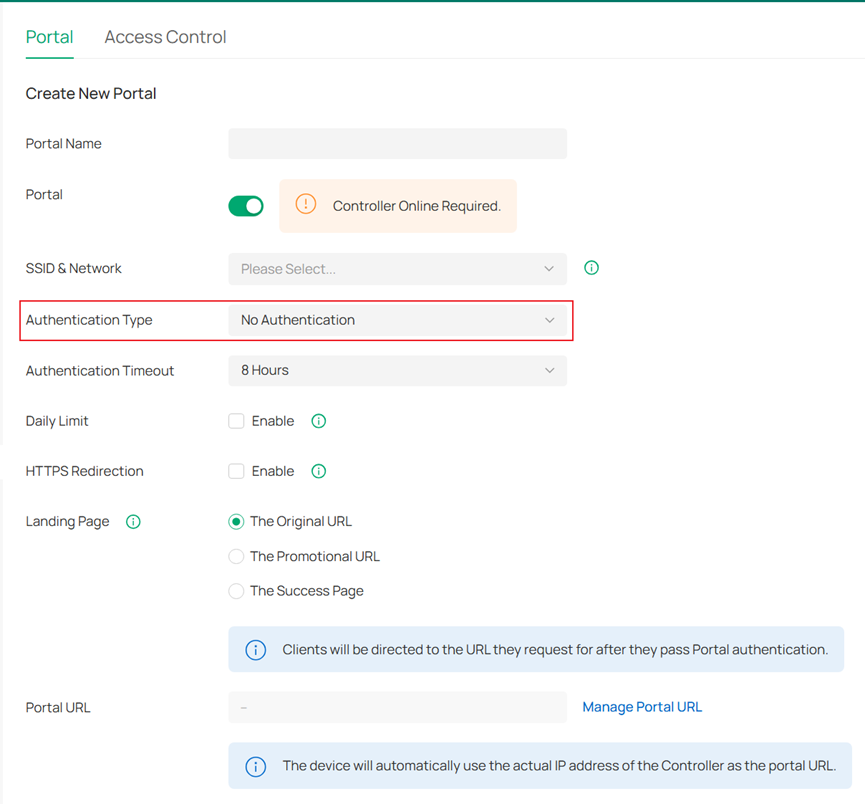Select the Portal tab
This screenshot has width=865, height=804.
click(x=49, y=37)
